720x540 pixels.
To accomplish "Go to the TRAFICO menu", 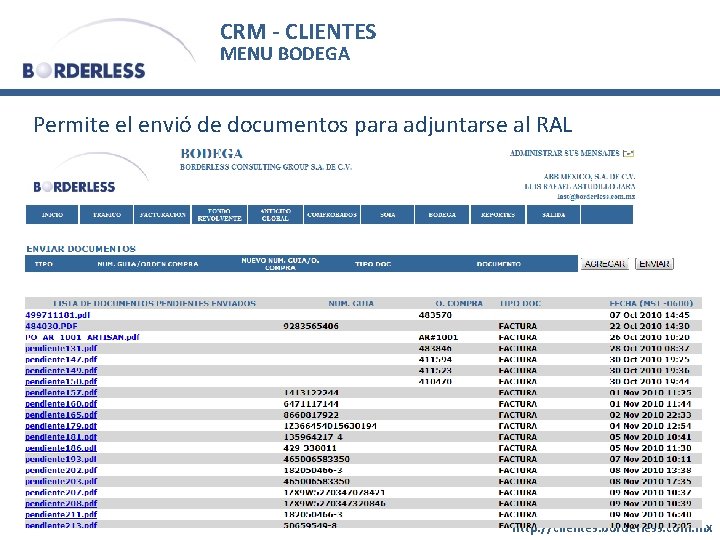I will 107,214.
